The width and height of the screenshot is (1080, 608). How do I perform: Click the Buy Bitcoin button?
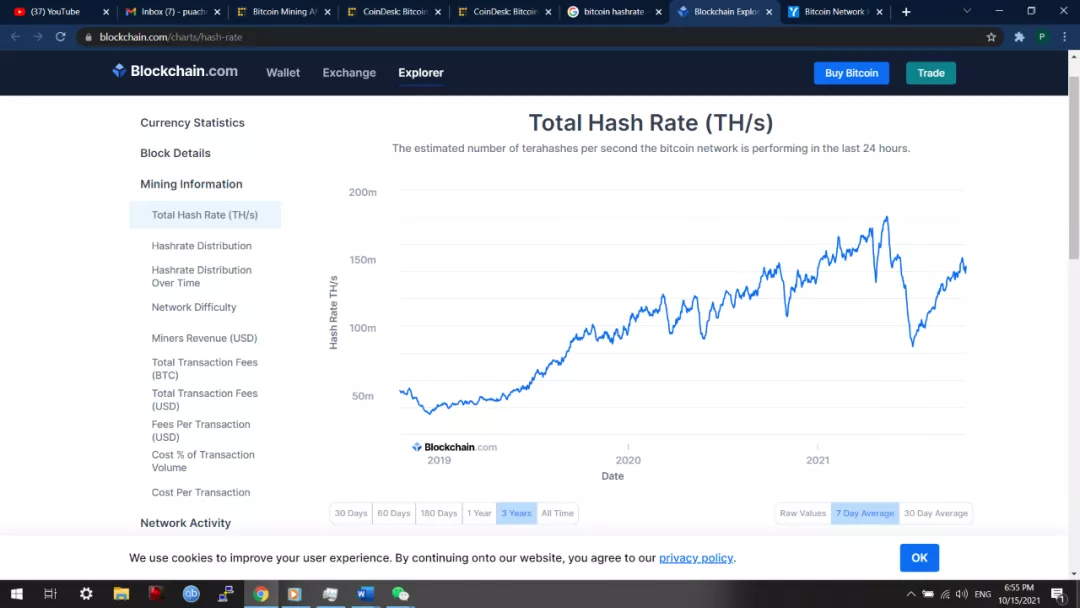pyautogui.click(x=851, y=73)
